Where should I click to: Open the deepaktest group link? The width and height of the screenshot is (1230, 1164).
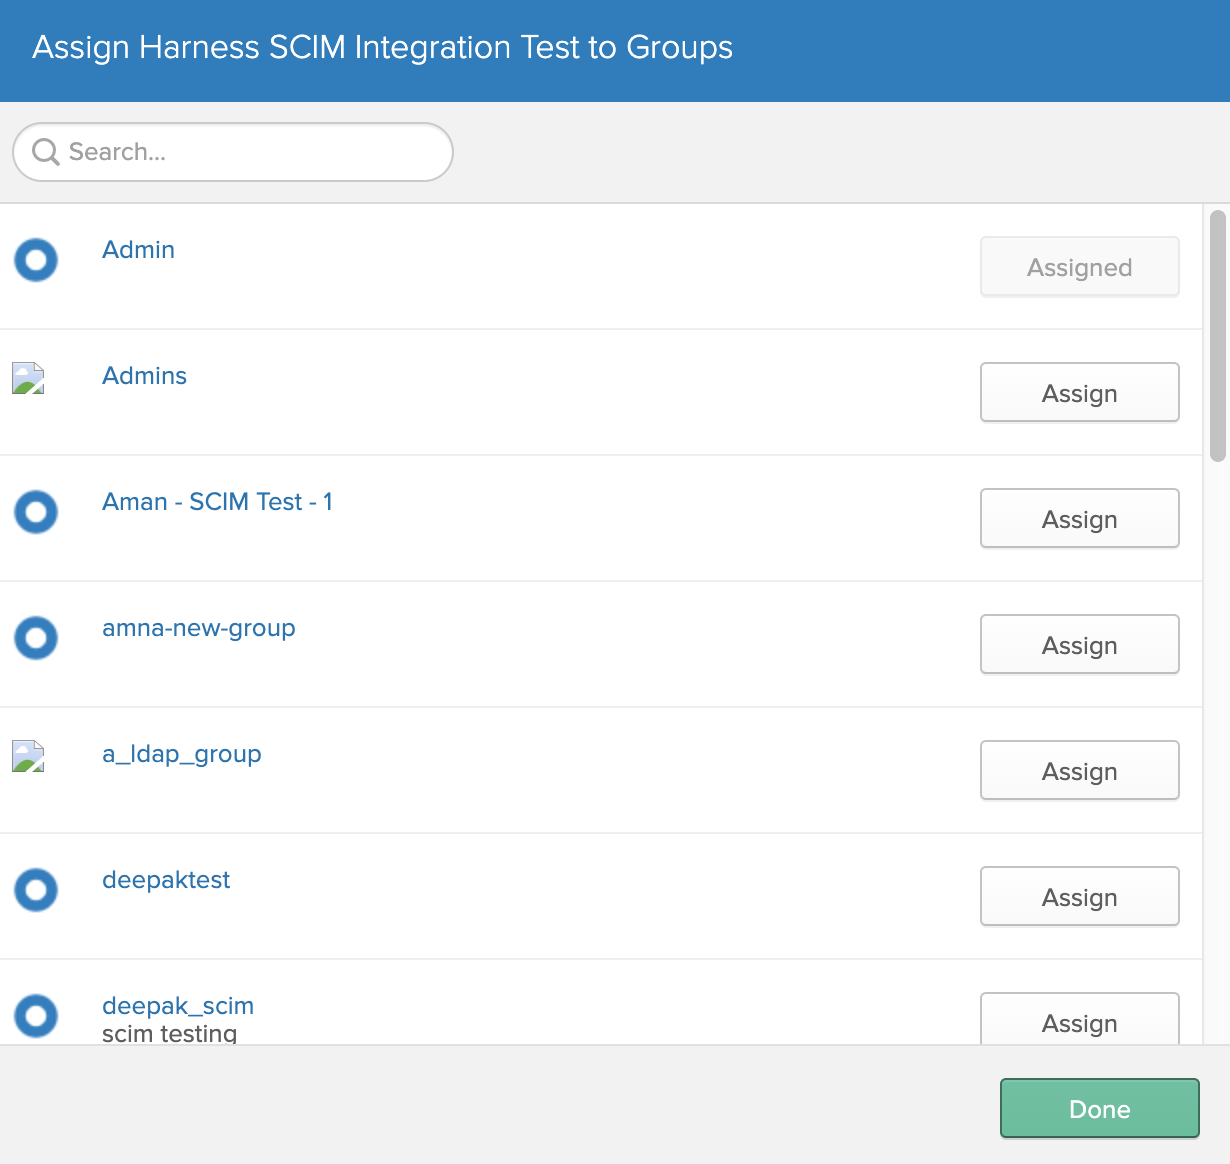pyautogui.click(x=166, y=880)
